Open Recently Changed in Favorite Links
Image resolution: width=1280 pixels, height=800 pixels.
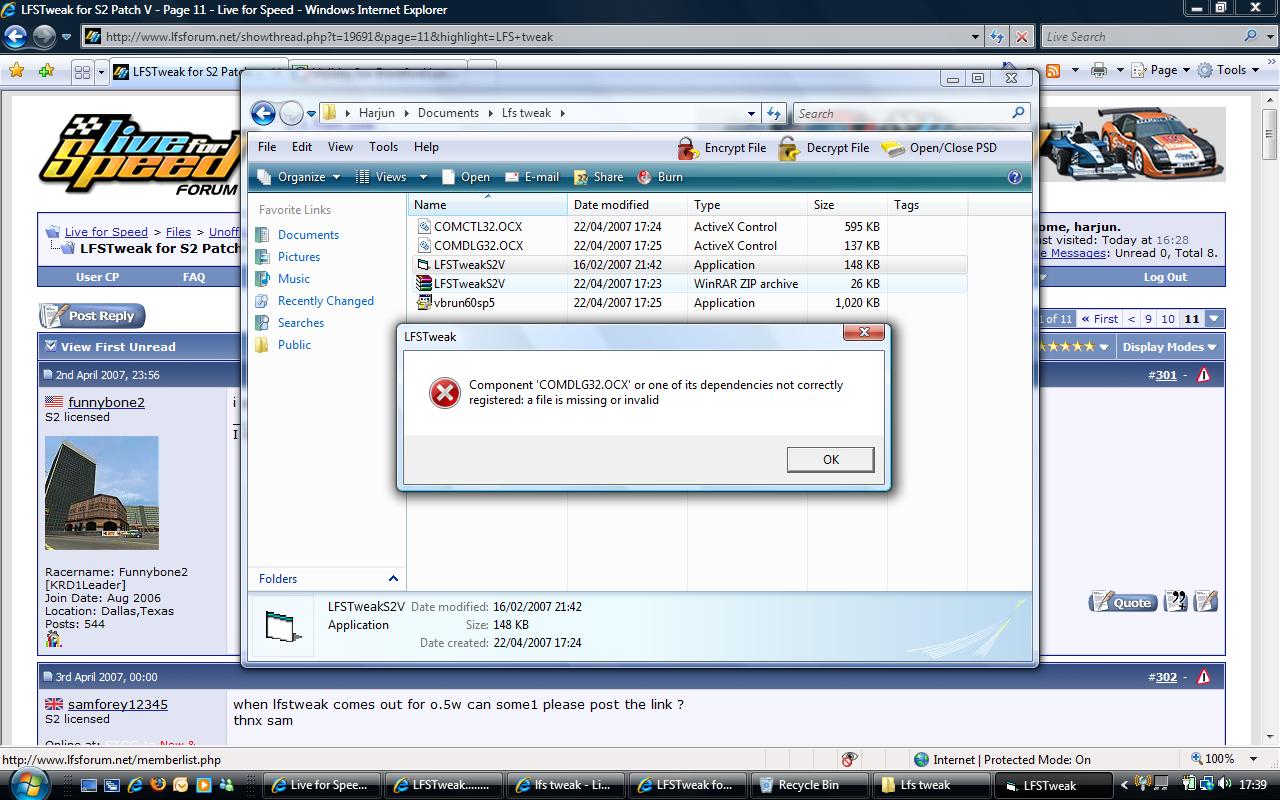click(x=325, y=300)
